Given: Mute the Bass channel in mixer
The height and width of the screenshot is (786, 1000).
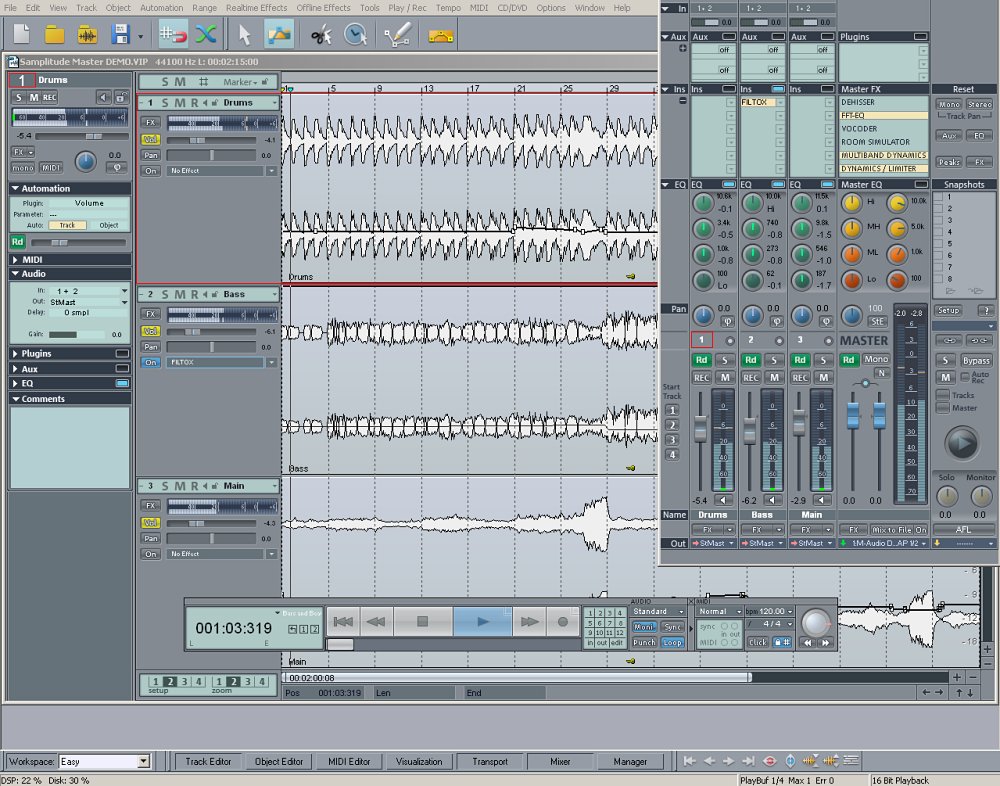Looking at the screenshot, I should pyautogui.click(x=774, y=377).
